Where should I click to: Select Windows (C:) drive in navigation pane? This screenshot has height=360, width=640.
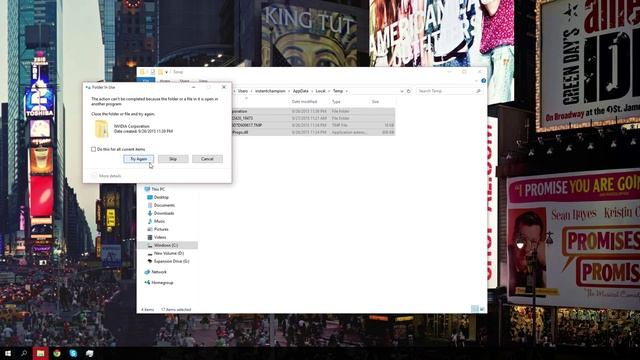(168, 245)
